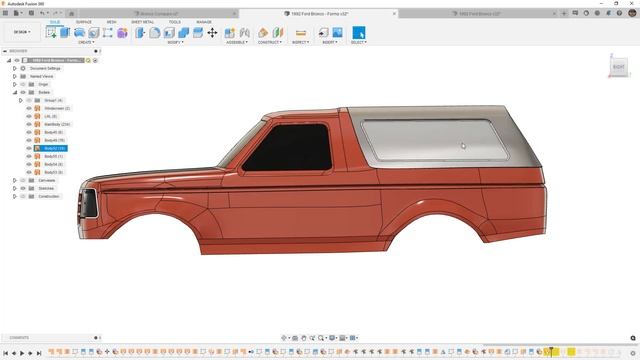The image size is (640, 360).
Task: Select the Move/Copy cross-arrows tool
Action: 212,33
